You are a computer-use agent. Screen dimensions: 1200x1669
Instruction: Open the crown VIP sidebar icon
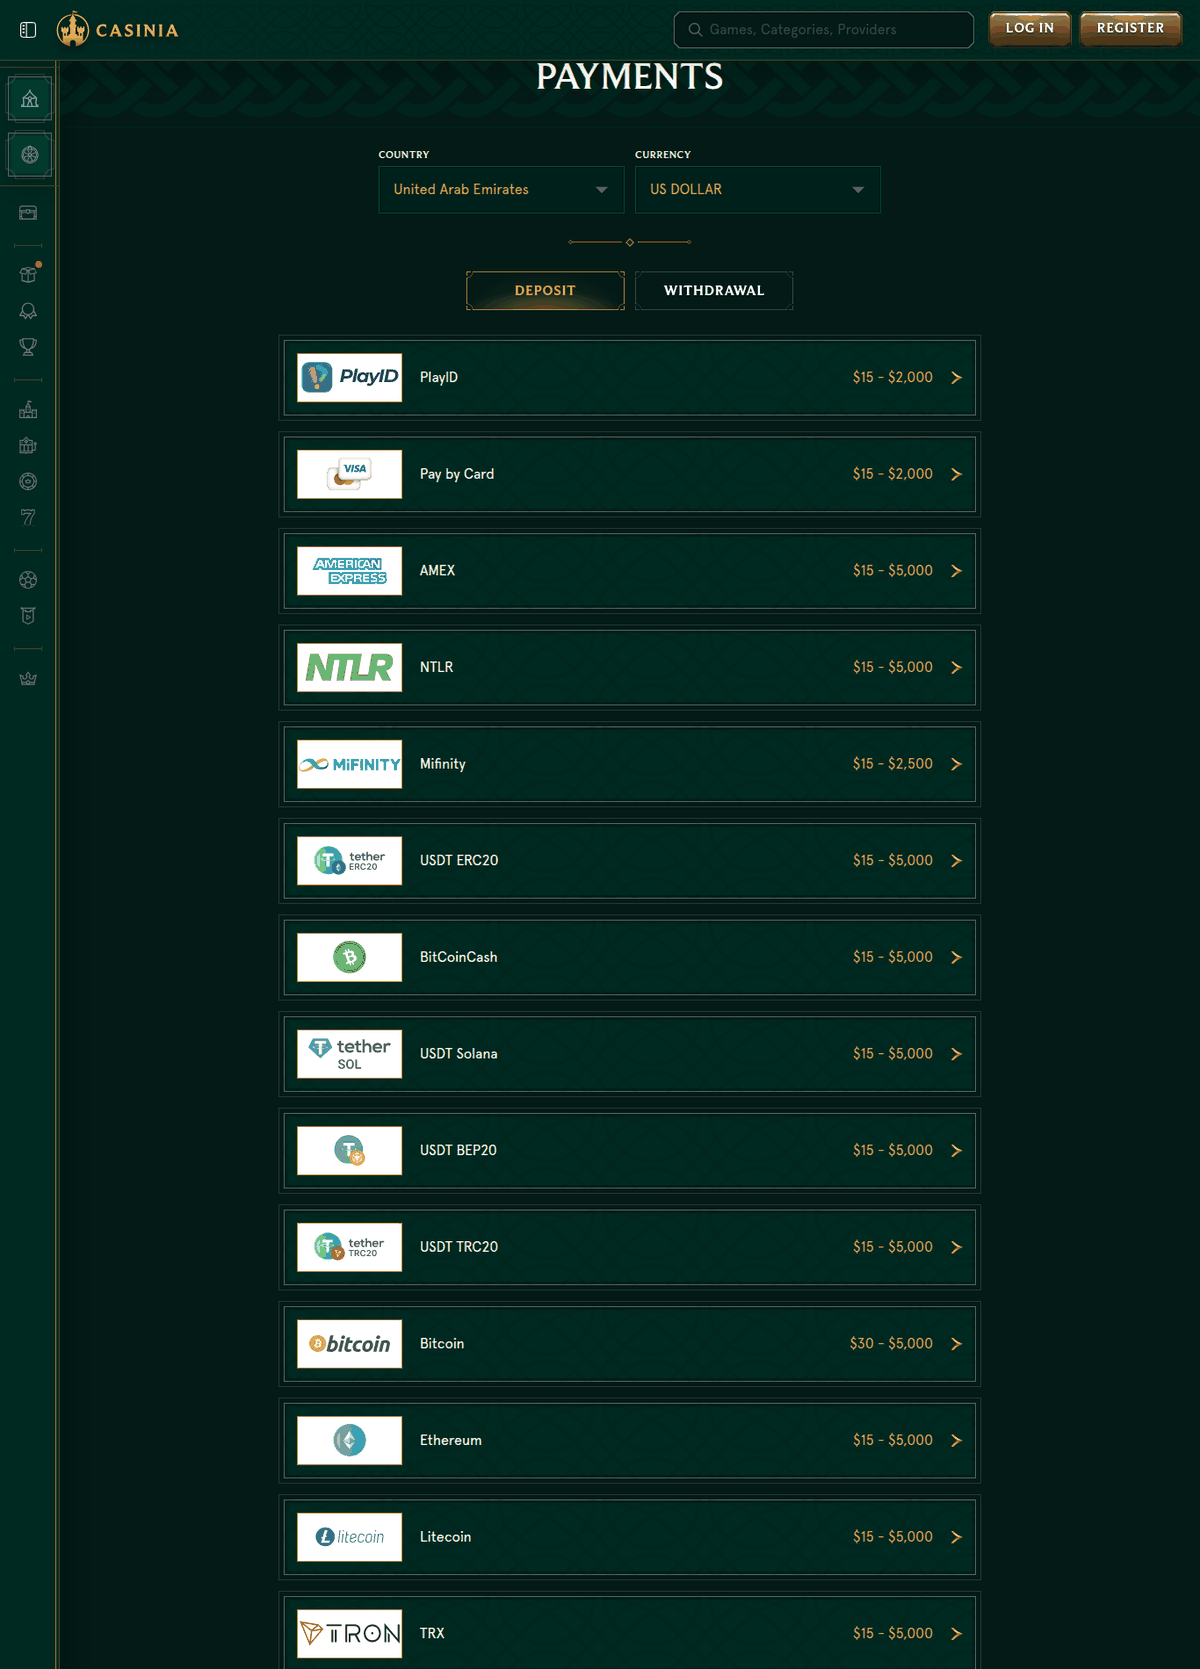(28, 679)
